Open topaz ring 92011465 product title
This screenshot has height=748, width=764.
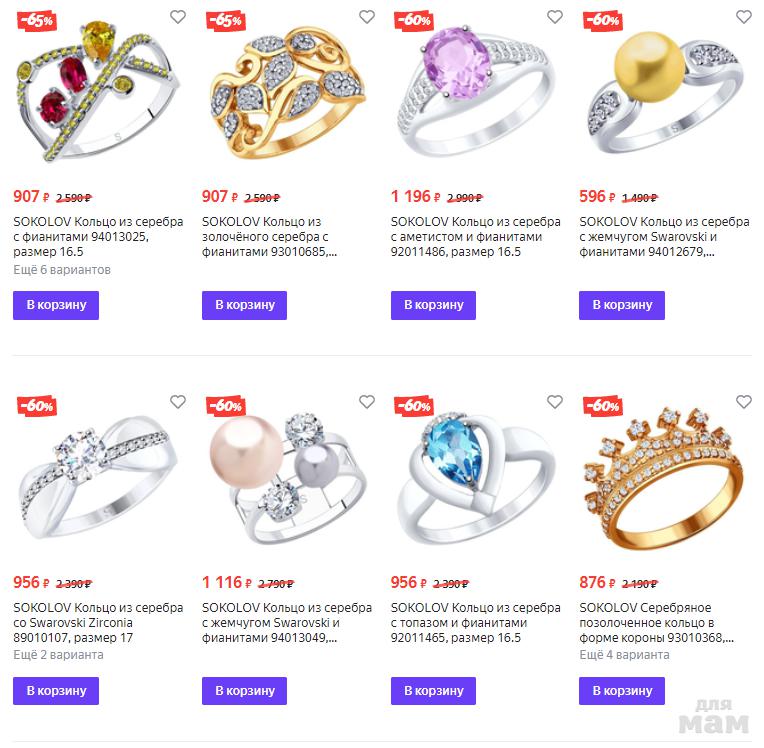[x=476, y=622]
